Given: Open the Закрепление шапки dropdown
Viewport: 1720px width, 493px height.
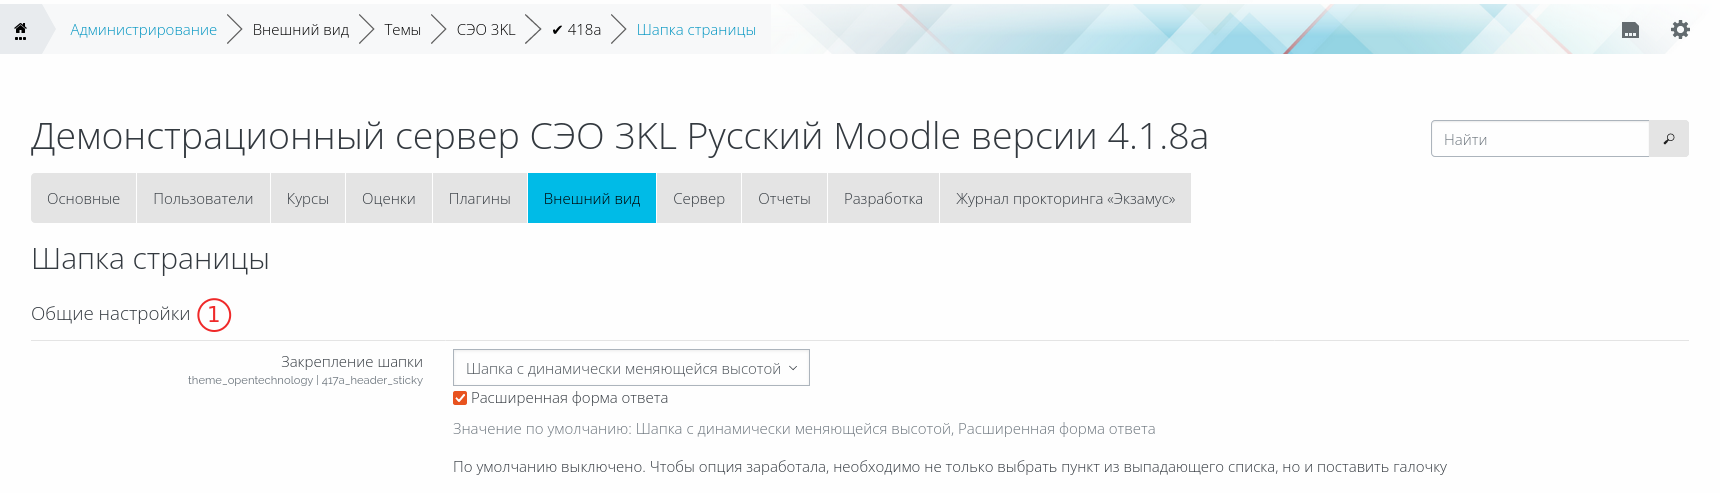Looking at the screenshot, I should pyautogui.click(x=631, y=368).
